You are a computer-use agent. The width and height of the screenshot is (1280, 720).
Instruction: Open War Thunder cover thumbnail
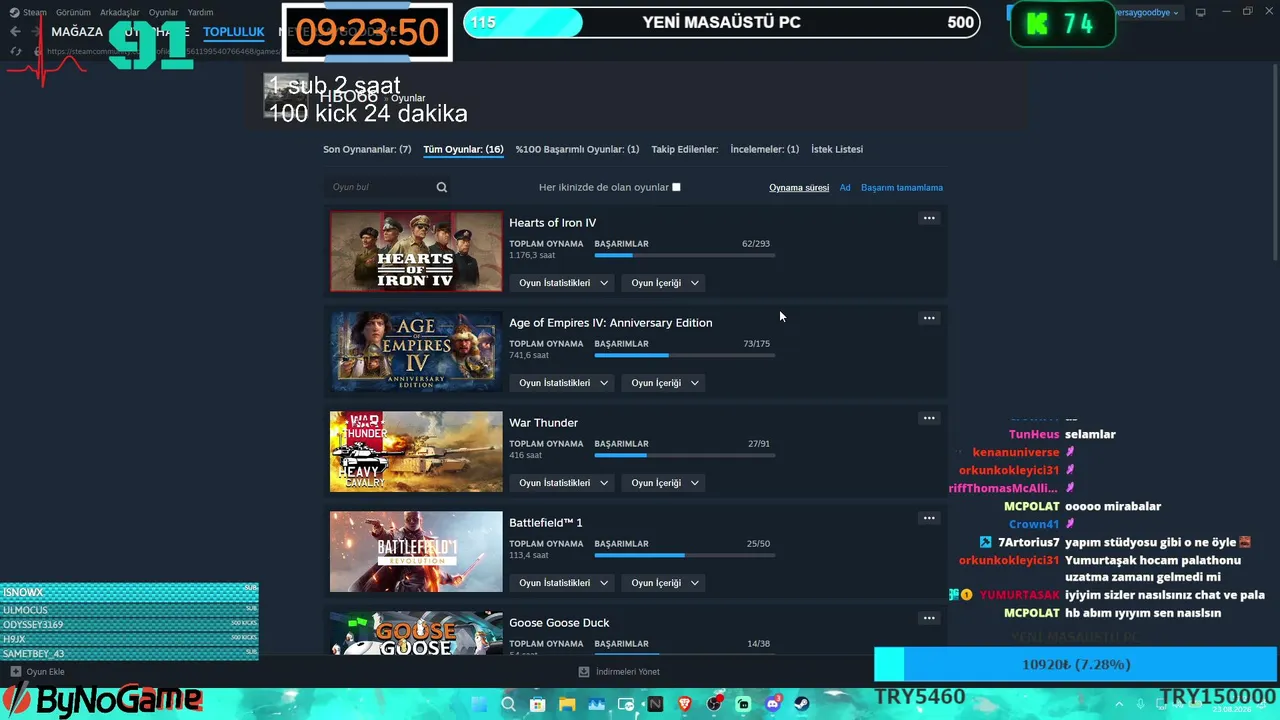pos(416,451)
